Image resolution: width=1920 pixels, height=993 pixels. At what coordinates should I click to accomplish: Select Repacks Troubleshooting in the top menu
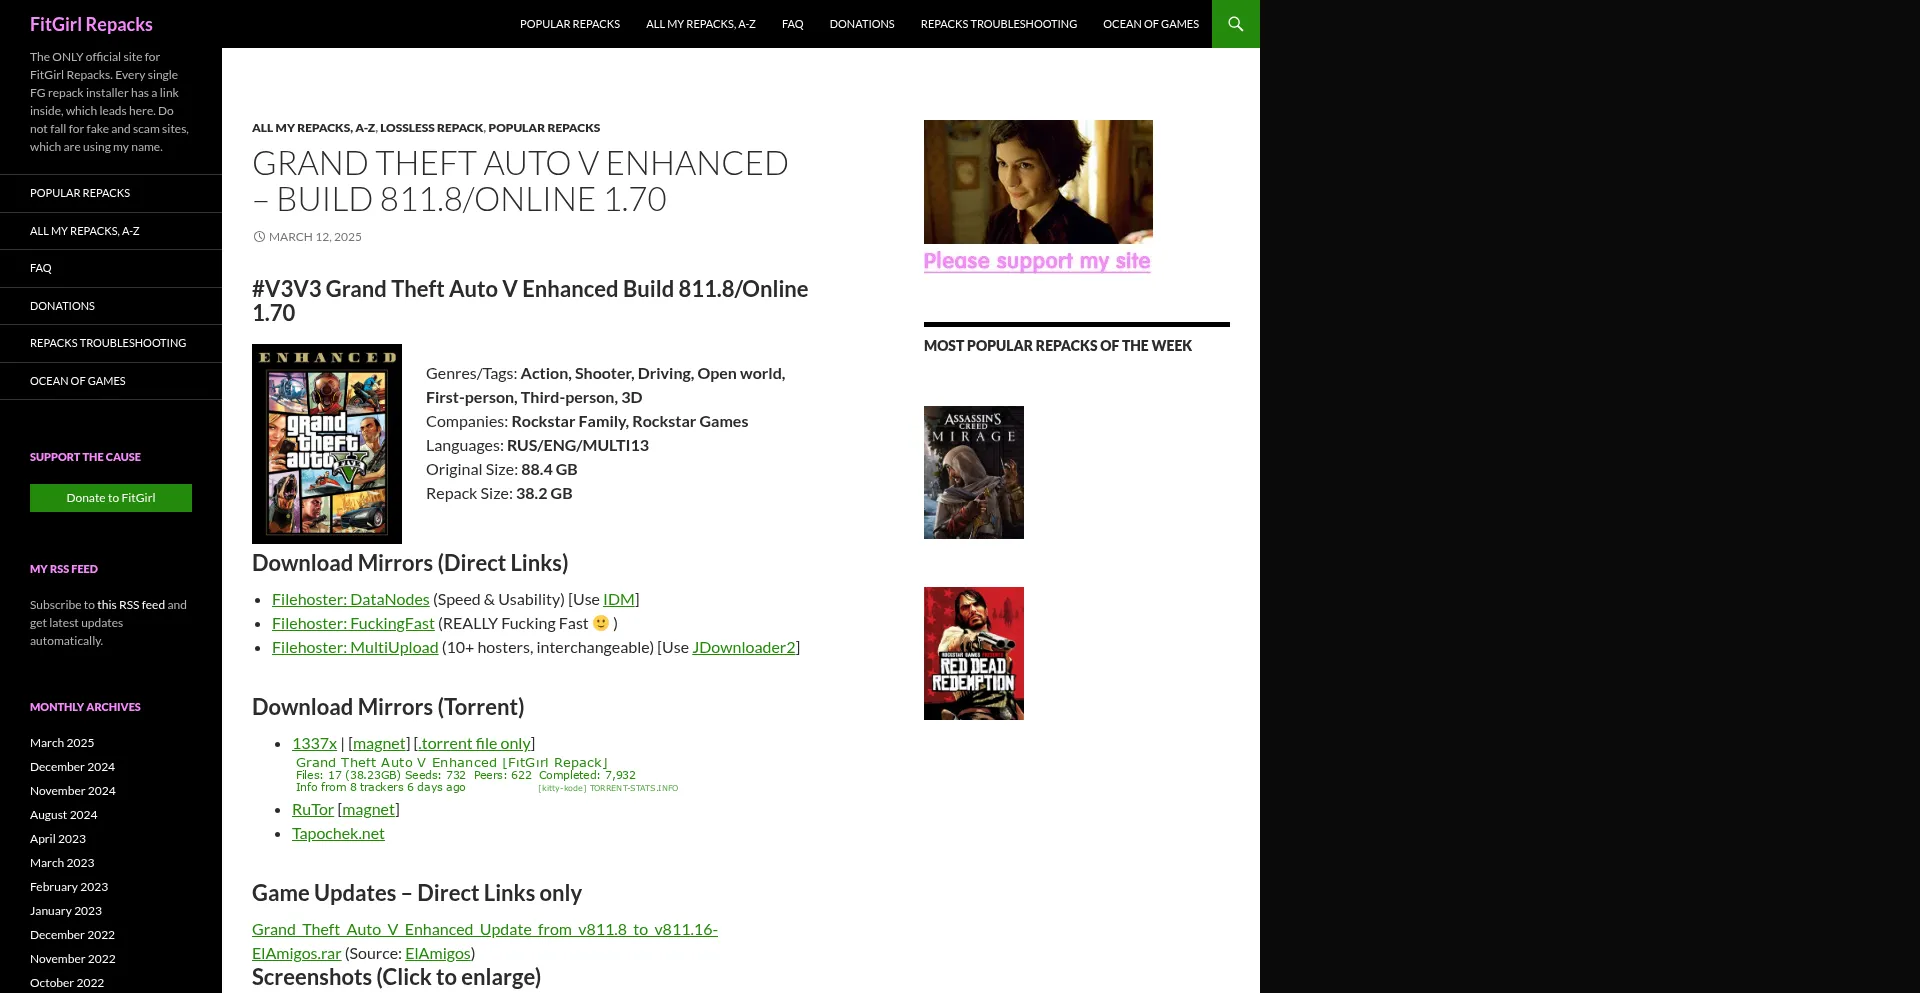[998, 24]
